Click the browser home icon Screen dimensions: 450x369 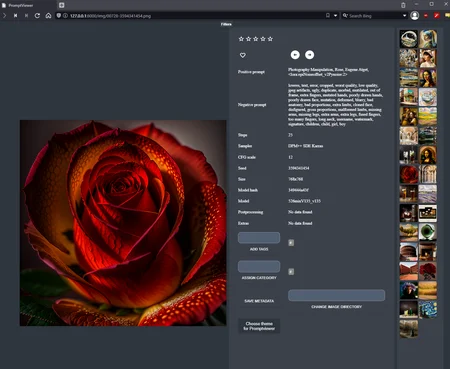click(x=48, y=16)
